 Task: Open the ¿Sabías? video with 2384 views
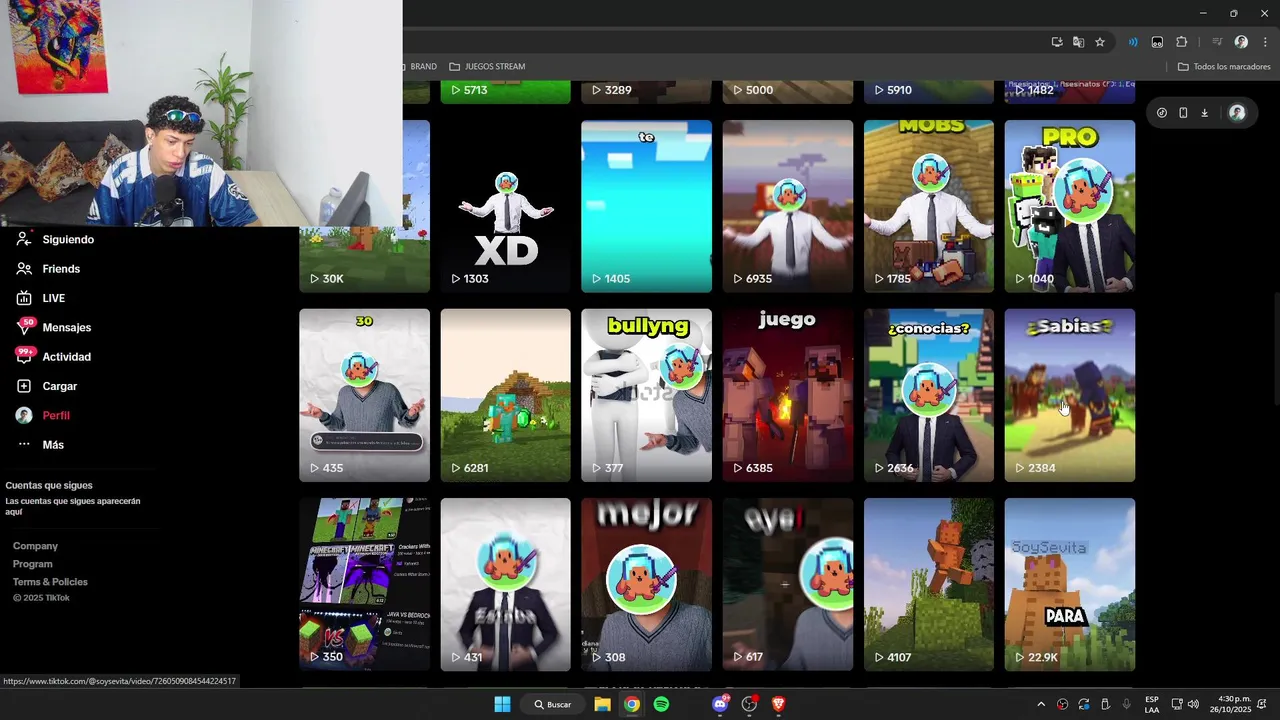1070,395
